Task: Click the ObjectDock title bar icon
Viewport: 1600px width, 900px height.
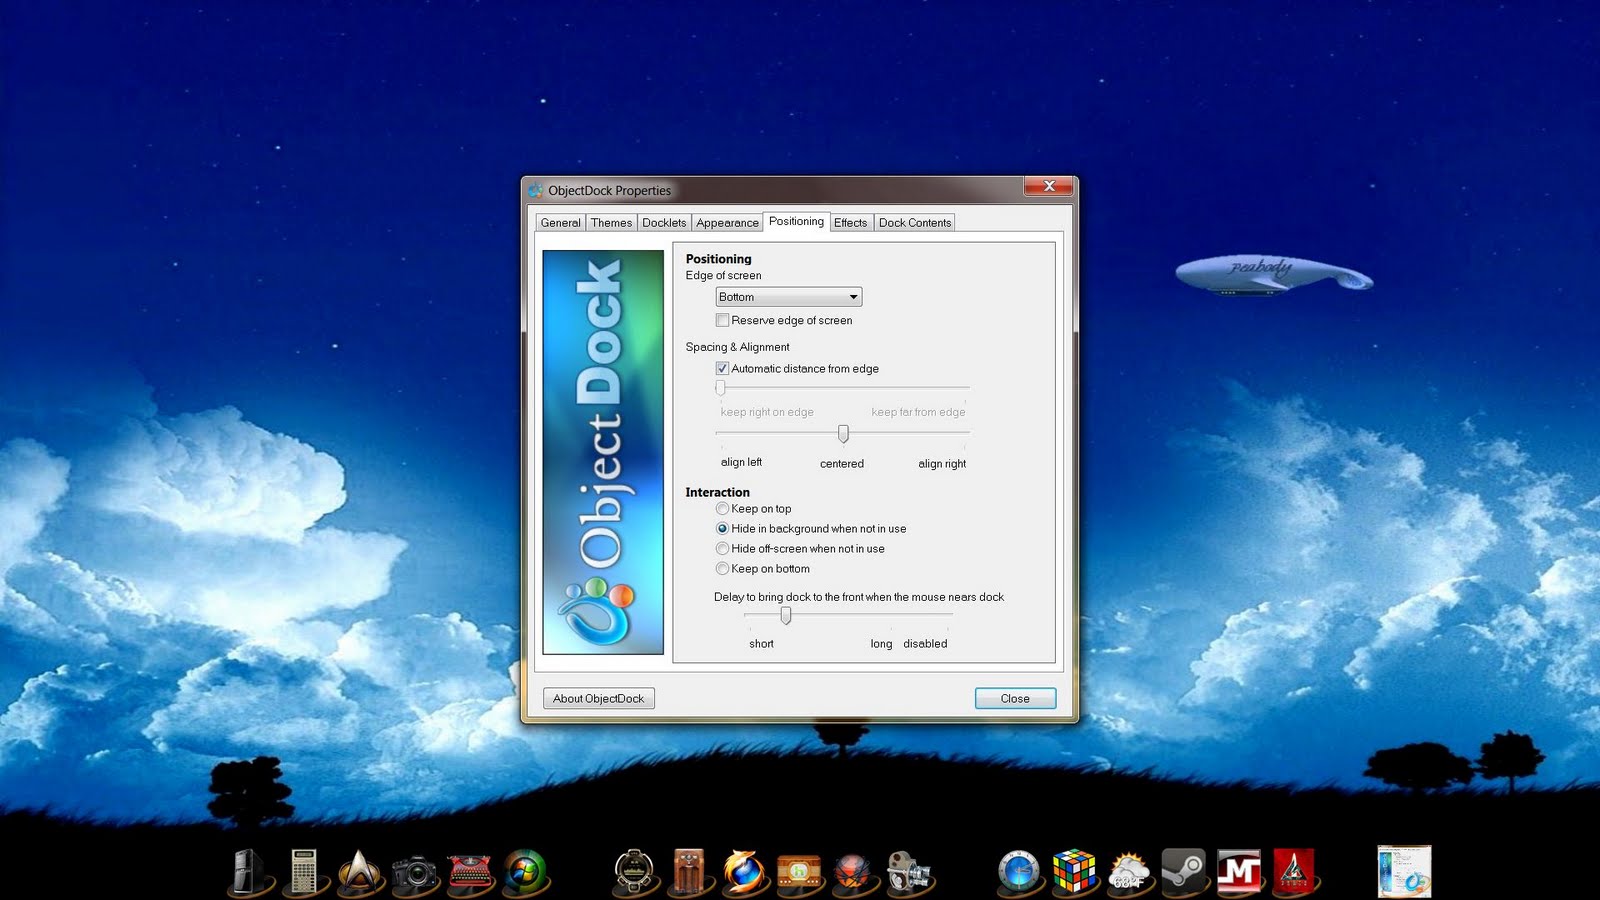Action: coord(536,190)
